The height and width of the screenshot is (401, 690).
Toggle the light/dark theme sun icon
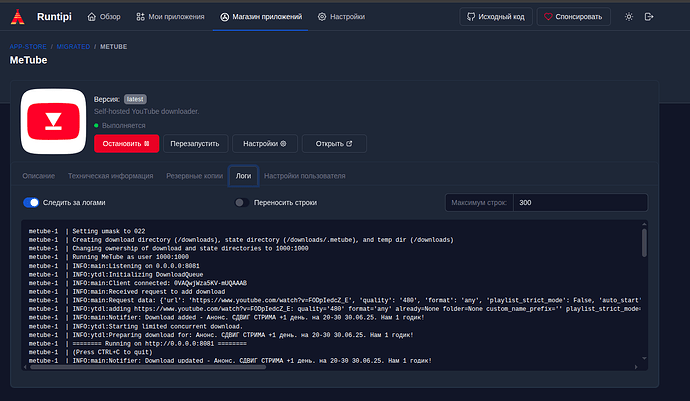628,17
